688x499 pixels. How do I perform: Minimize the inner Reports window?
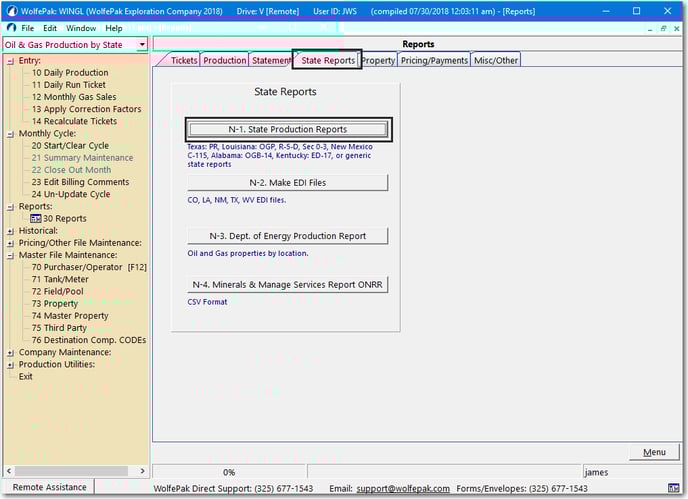650,29
